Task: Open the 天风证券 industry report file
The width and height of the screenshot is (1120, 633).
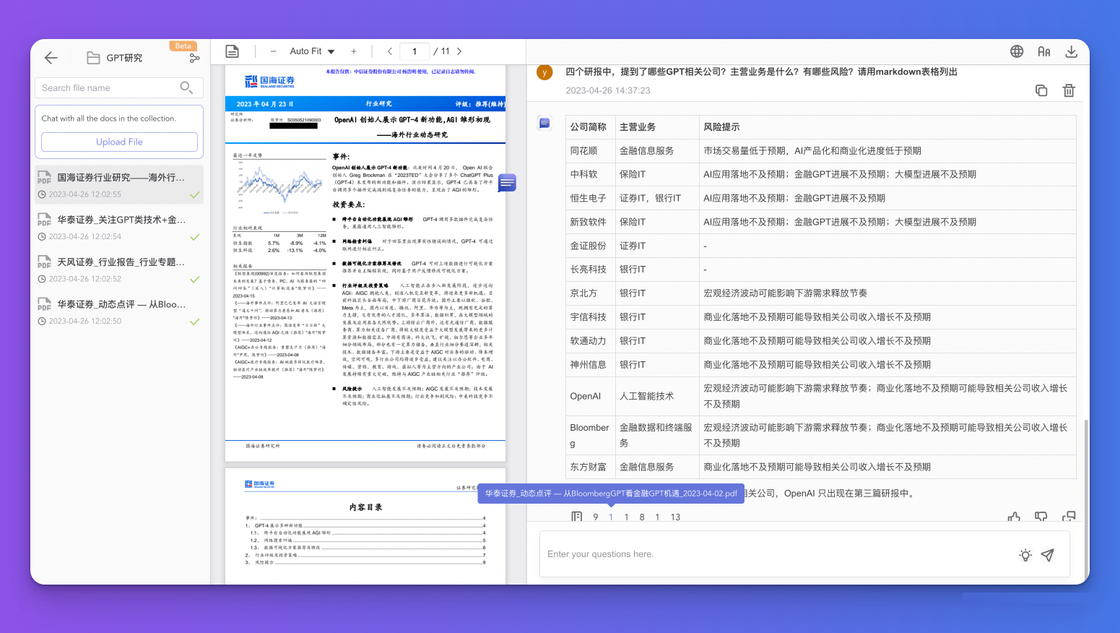Action: tap(120, 262)
